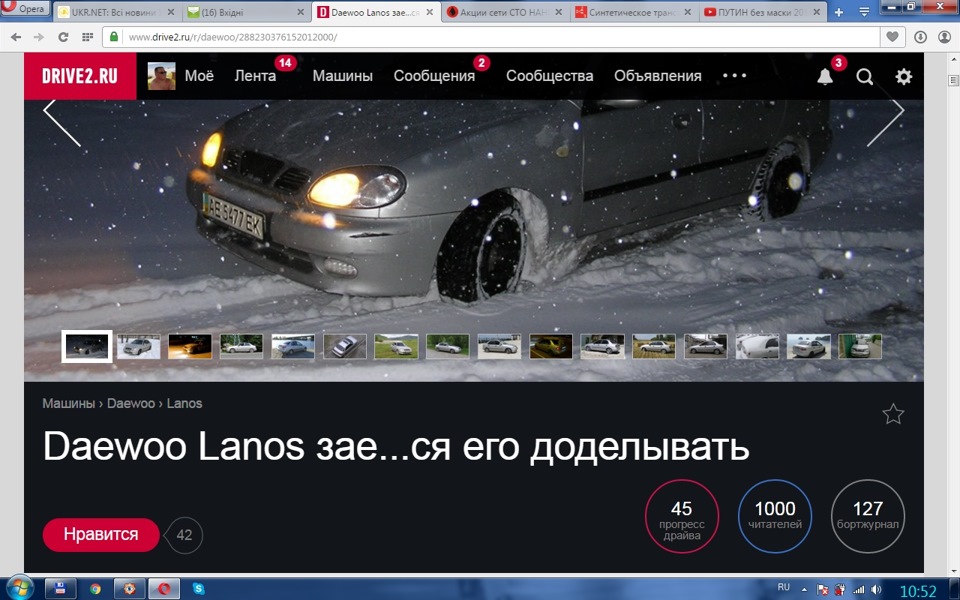
Task: Bookmark page with heart icon in address bar
Action: (892, 37)
